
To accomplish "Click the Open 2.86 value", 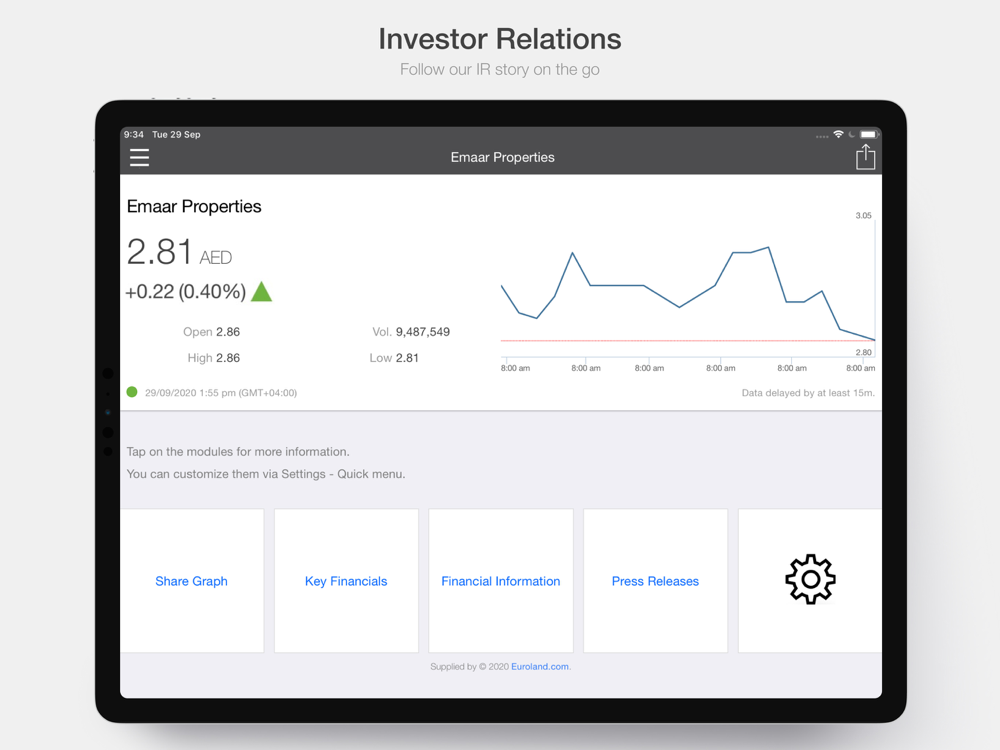I will click(x=211, y=332).
